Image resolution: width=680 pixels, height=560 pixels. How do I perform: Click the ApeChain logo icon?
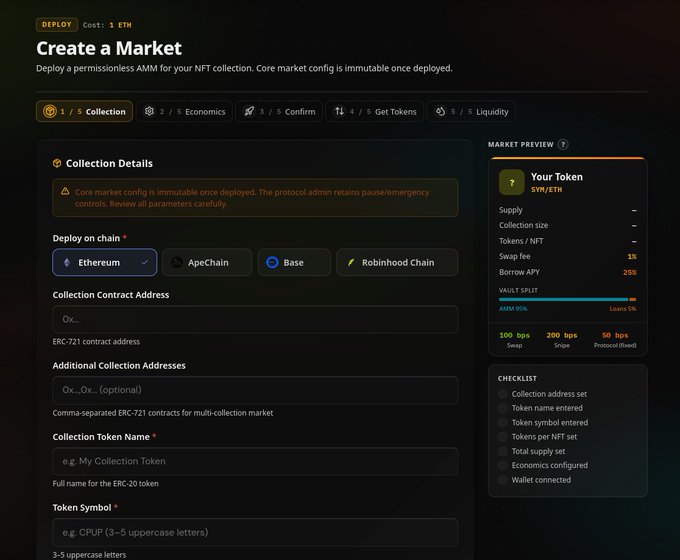coord(177,262)
